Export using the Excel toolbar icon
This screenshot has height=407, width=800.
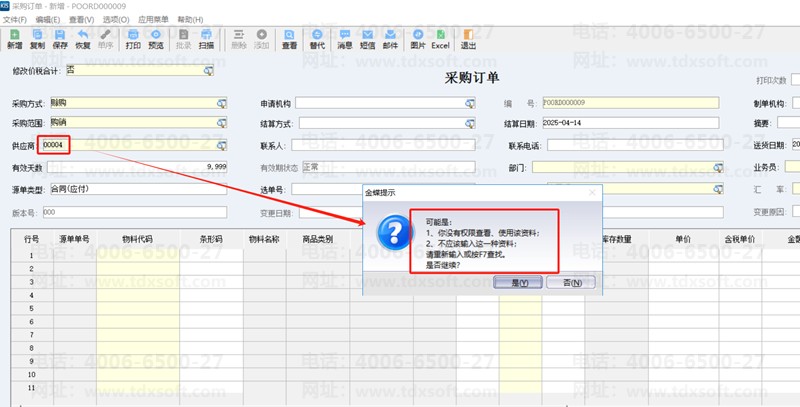click(441, 39)
